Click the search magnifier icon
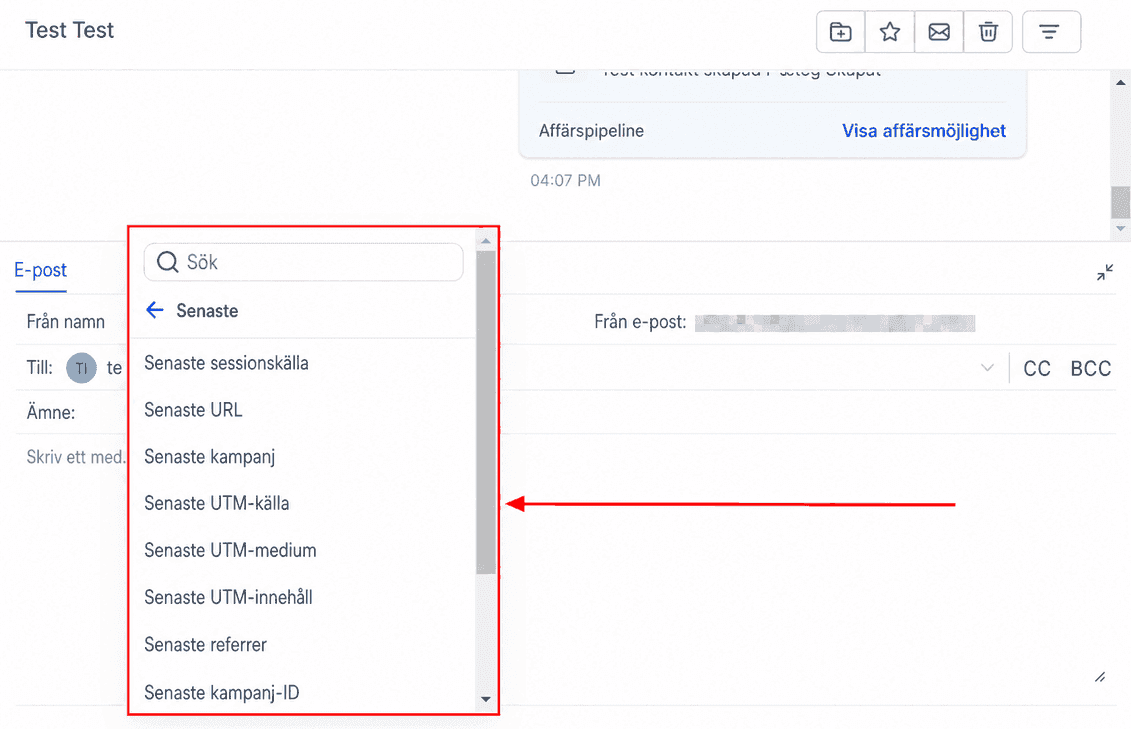This screenshot has width=1131, height=729. (167, 262)
